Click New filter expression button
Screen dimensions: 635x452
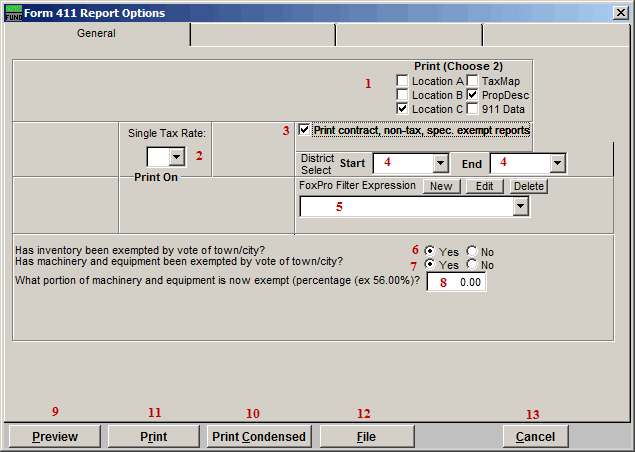click(x=441, y=186)
